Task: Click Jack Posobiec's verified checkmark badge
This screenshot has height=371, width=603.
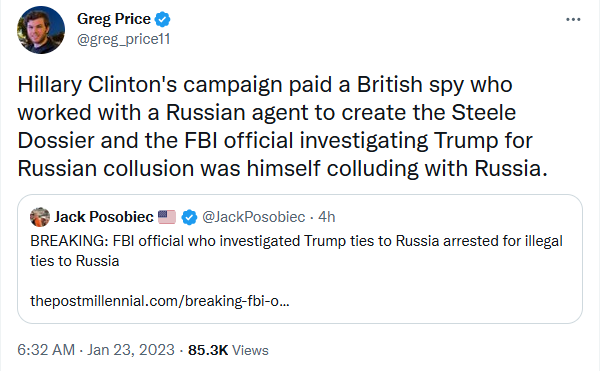Action: pyautogui.click(x=189, y=217)
